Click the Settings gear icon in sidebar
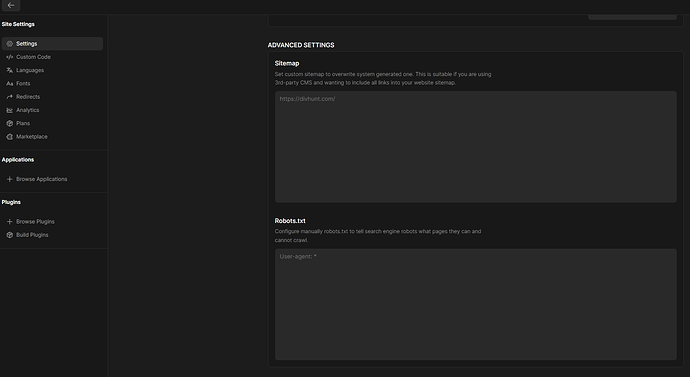690x377 pixels. pyautogui.click(x=10, y=44)
